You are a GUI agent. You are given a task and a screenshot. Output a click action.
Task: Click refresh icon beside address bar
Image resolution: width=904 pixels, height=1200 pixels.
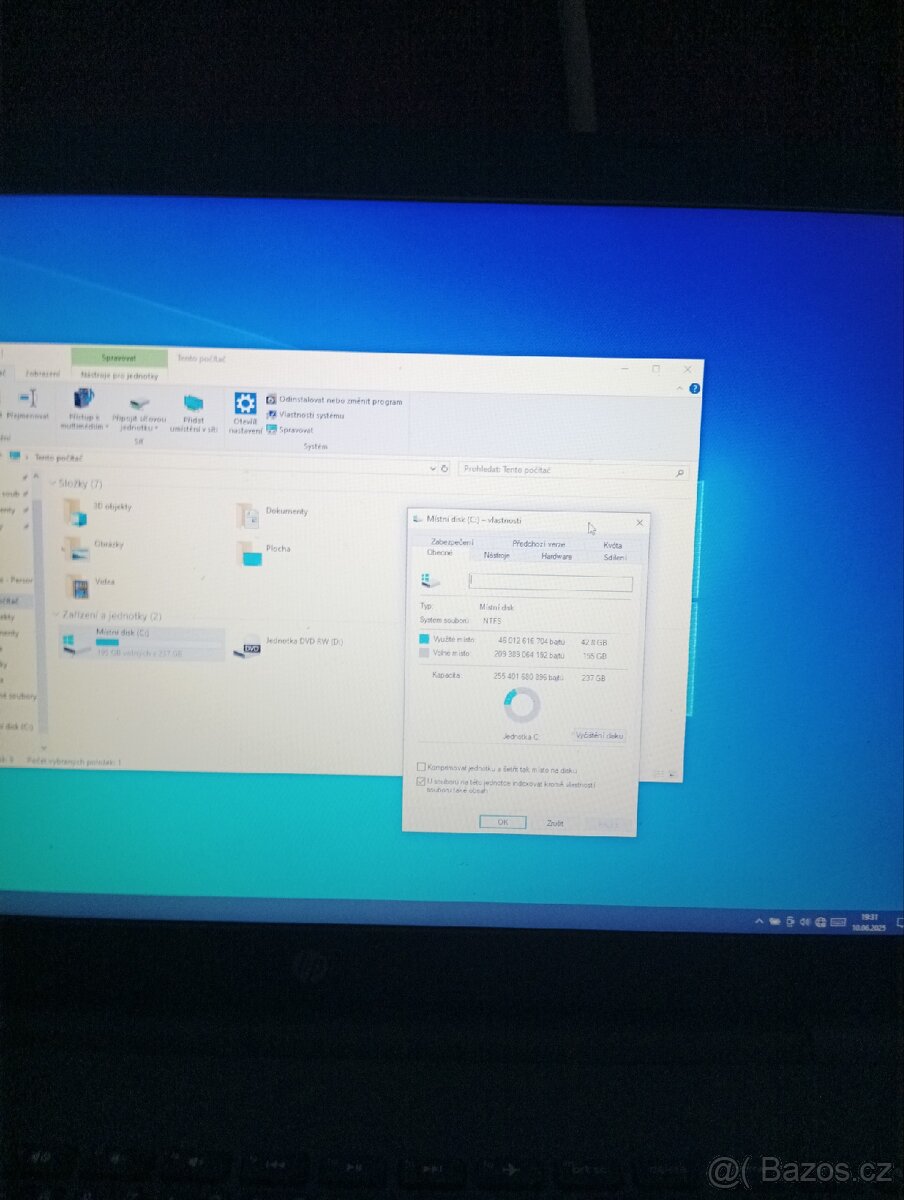(445, 468)
